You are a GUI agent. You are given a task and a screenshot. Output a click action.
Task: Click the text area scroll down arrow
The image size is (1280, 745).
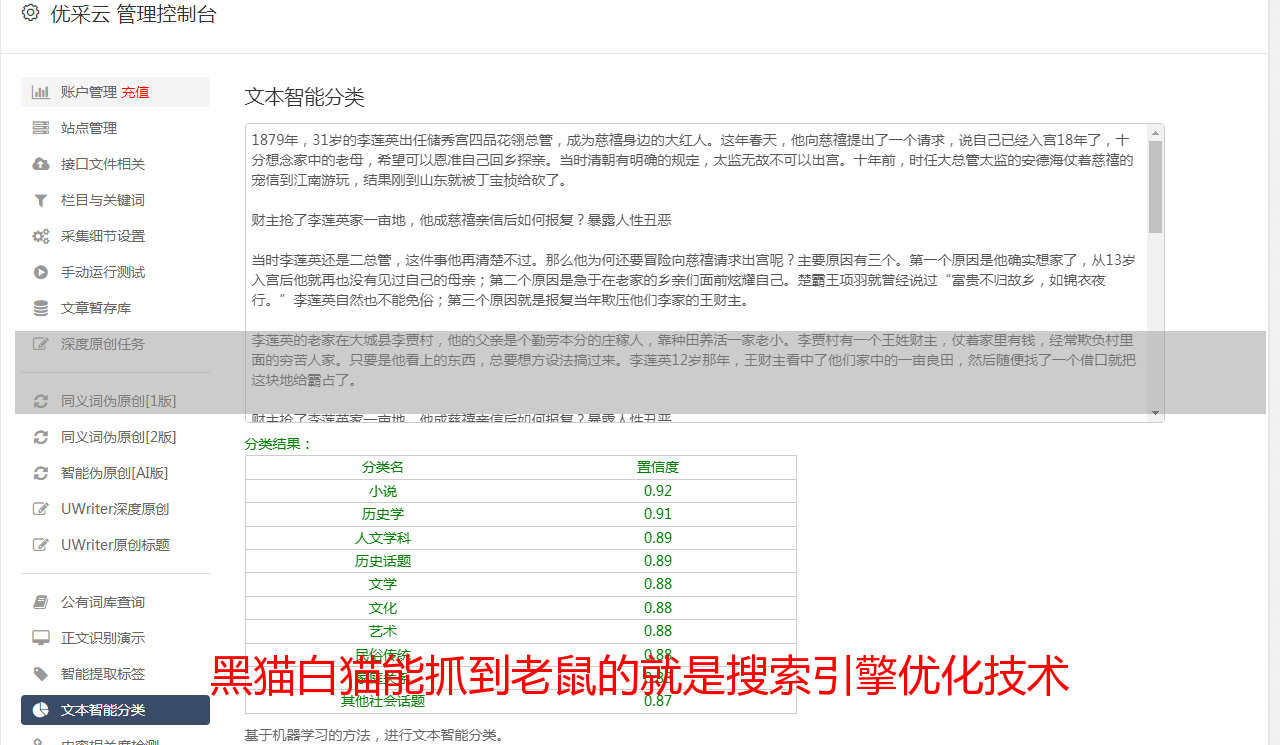click(1156, 413)
